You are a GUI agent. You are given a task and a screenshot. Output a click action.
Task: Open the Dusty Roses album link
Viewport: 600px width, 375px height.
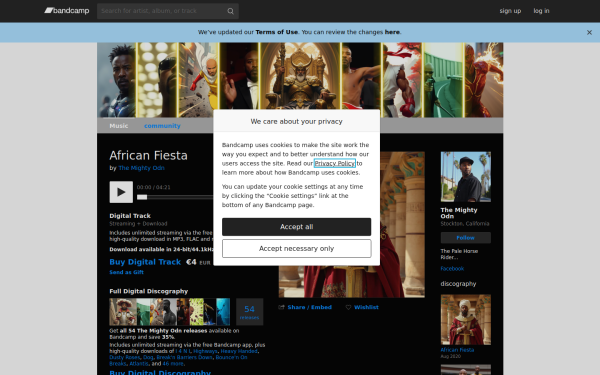tap(124, 357)
